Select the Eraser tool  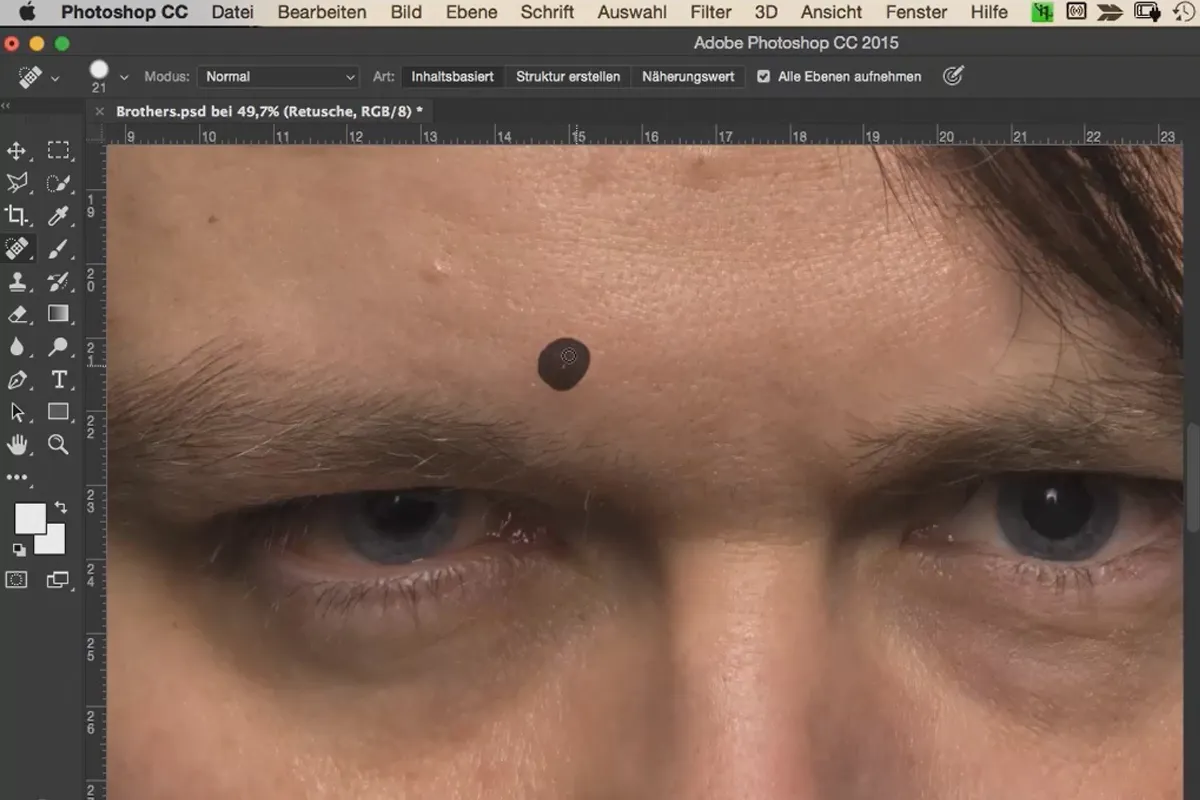click(x=17, y=314)
